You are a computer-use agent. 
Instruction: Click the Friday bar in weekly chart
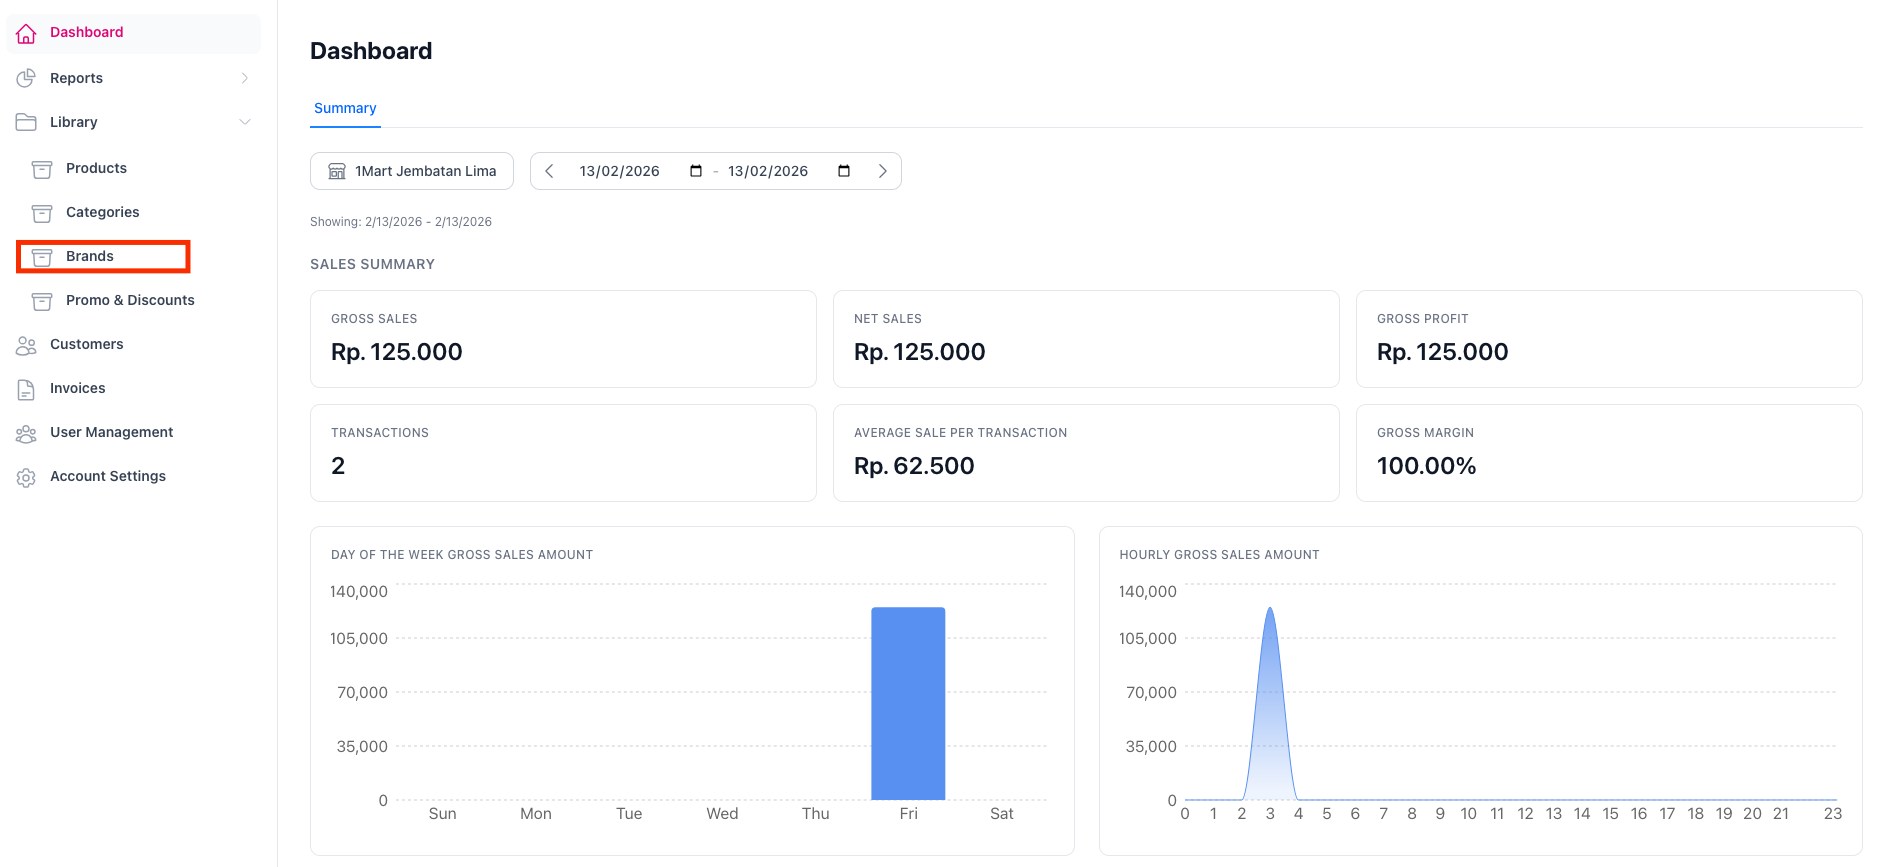908,703
